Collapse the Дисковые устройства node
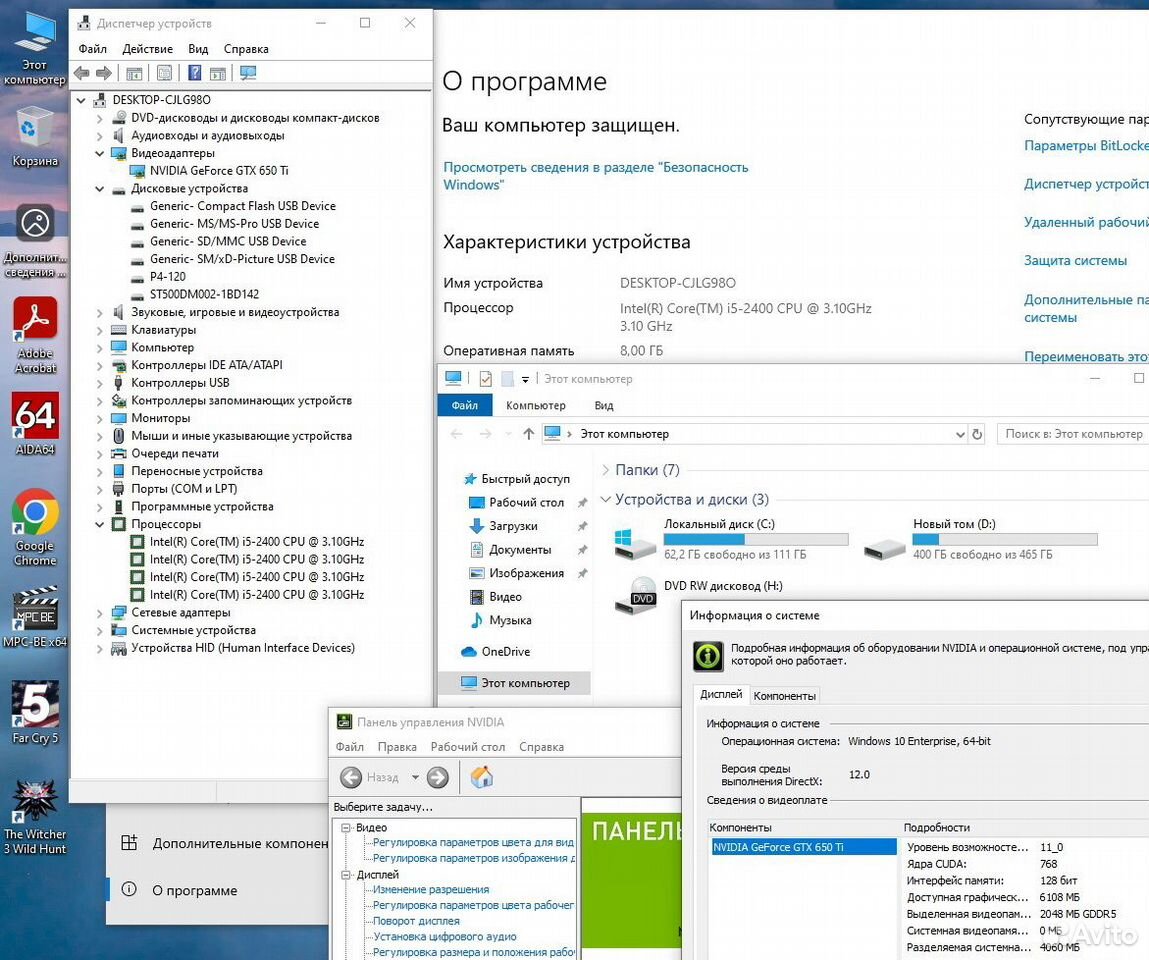 (100, 188)
